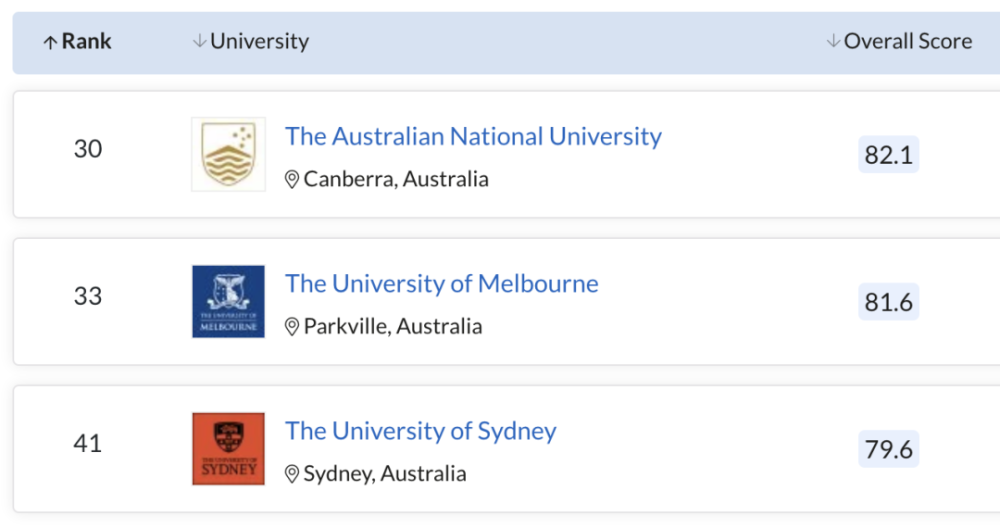Select the rank 30 number cell
This screenshot has height=528, width=1000.
(x=88, y=149)
